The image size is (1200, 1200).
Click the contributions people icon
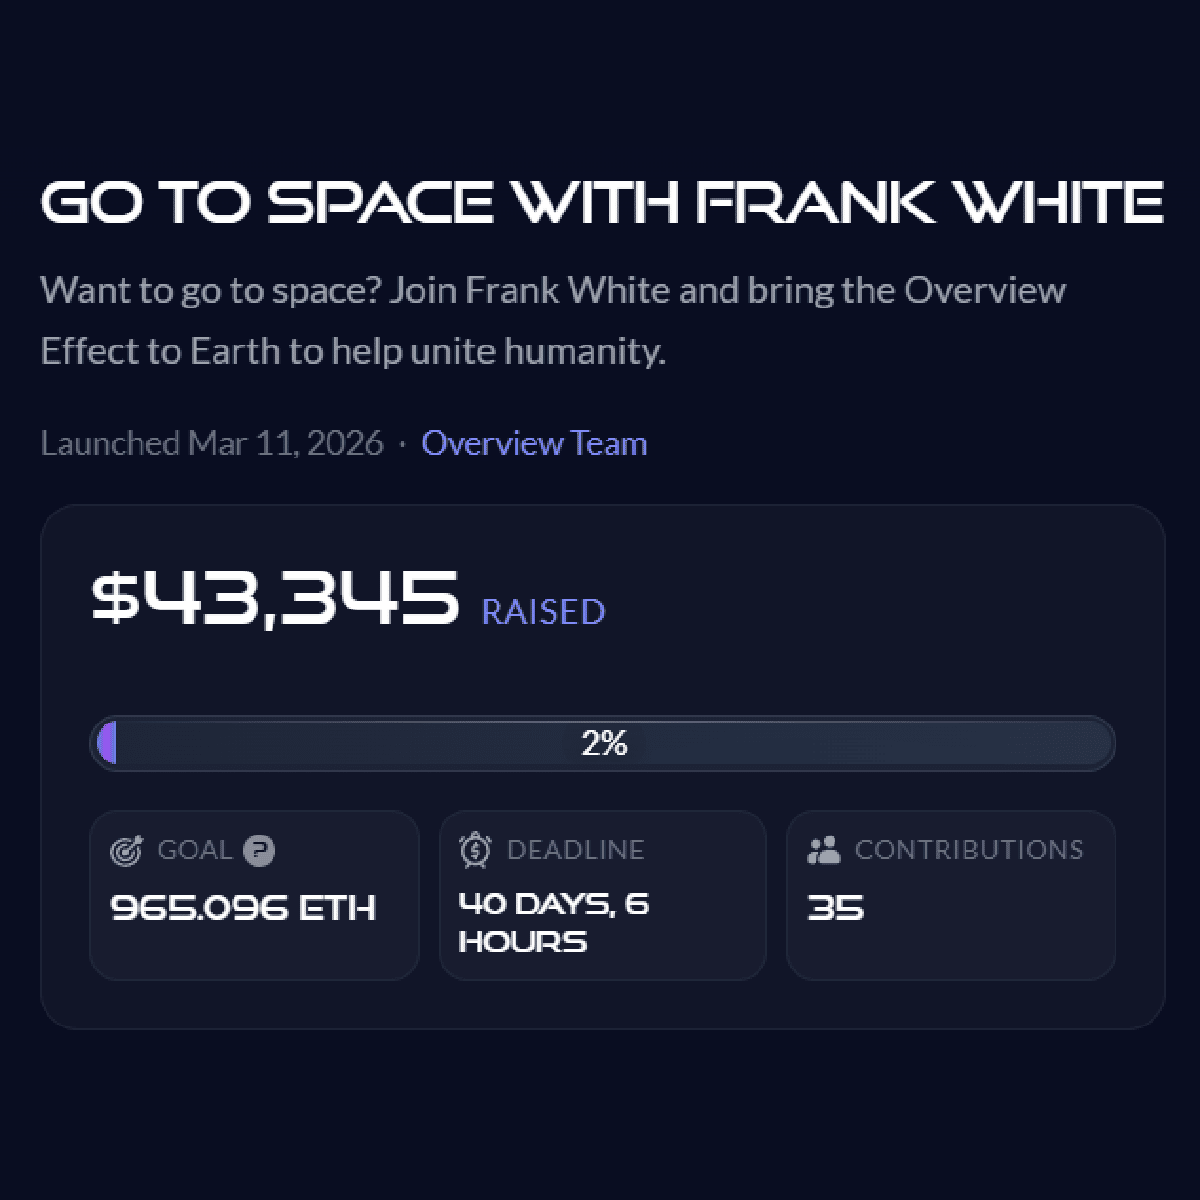click(x=824, y=850)
